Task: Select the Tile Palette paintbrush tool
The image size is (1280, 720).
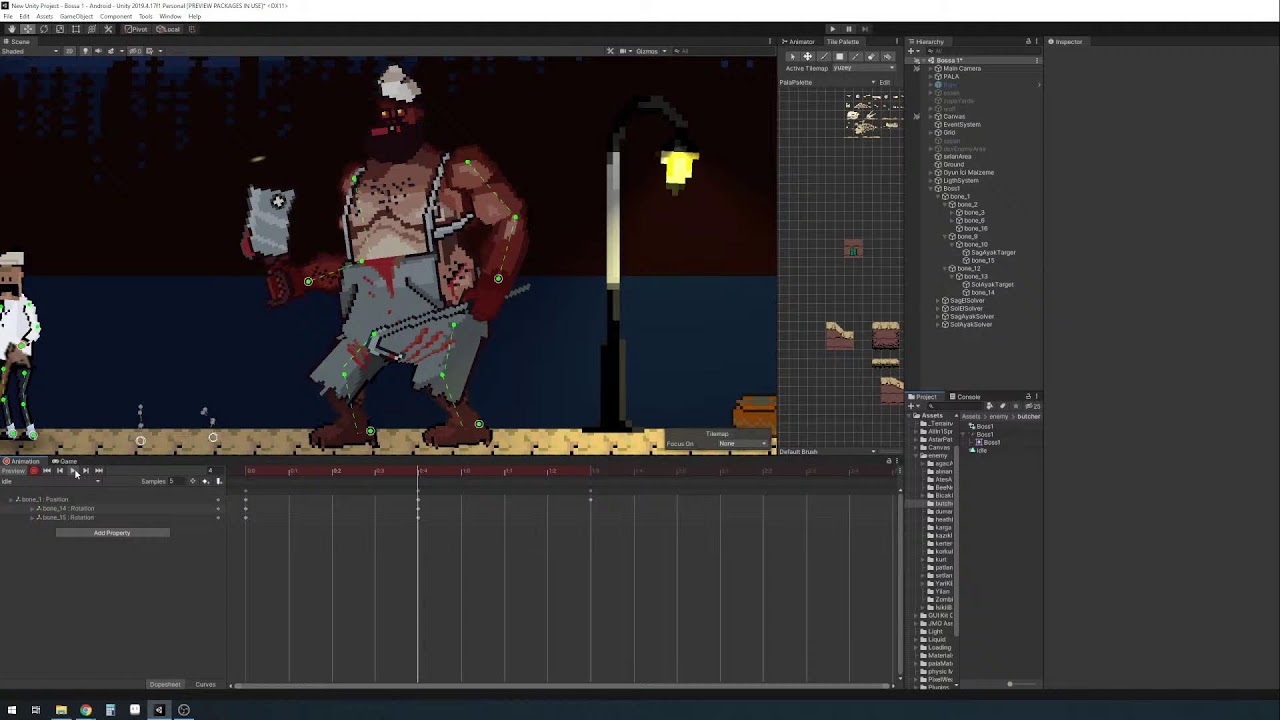Action: pos(824,56)
